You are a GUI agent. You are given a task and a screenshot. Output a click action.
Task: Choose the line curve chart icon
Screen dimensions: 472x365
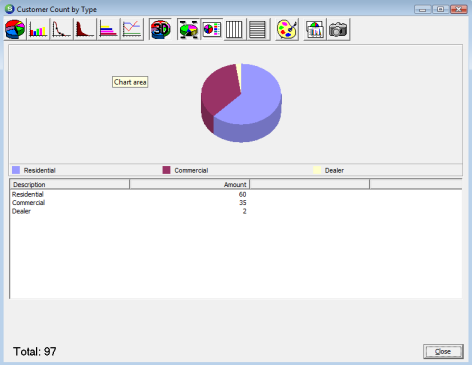[x=61, y=29]
